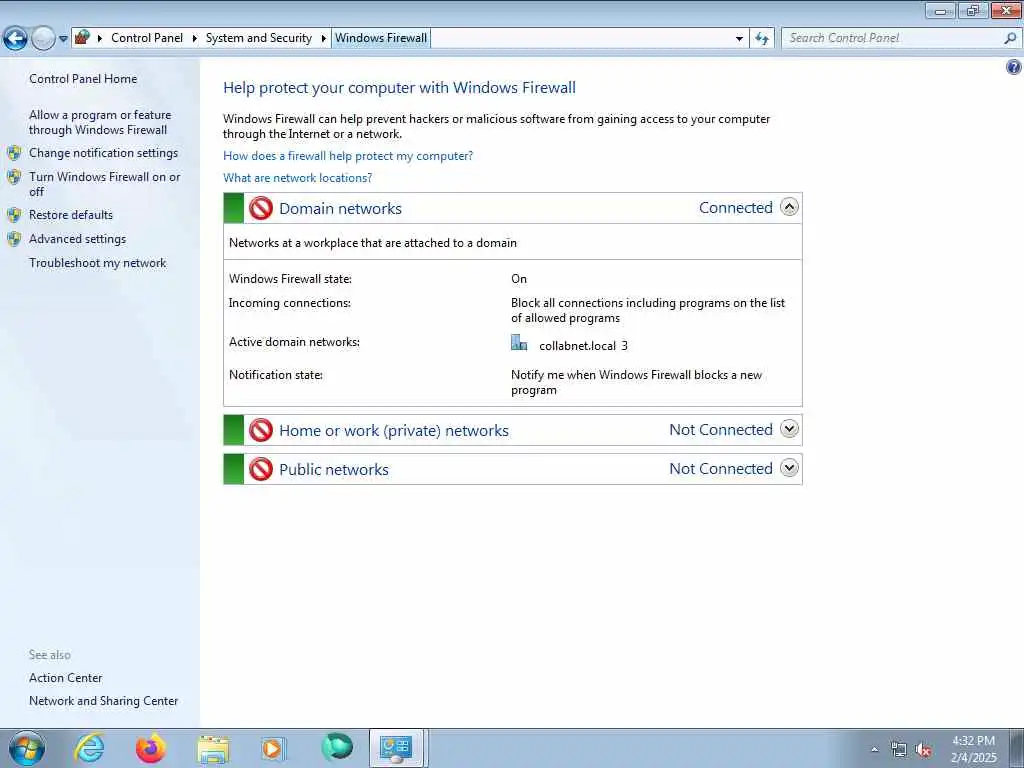The height and width of the screenshot is (768, 1024).
Task: Select Control Panel in the breadcrumb path
Action: [x=147, y=38]
